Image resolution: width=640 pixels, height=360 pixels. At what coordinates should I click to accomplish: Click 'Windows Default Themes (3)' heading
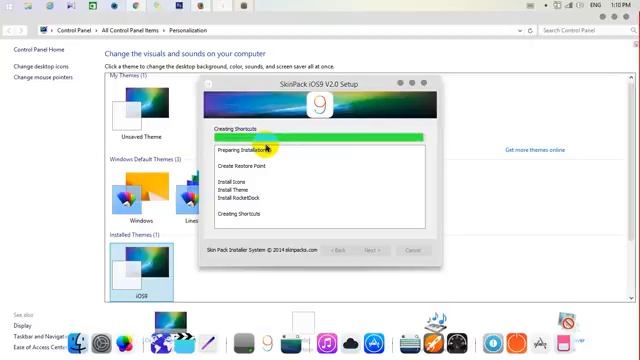[145, 159]
